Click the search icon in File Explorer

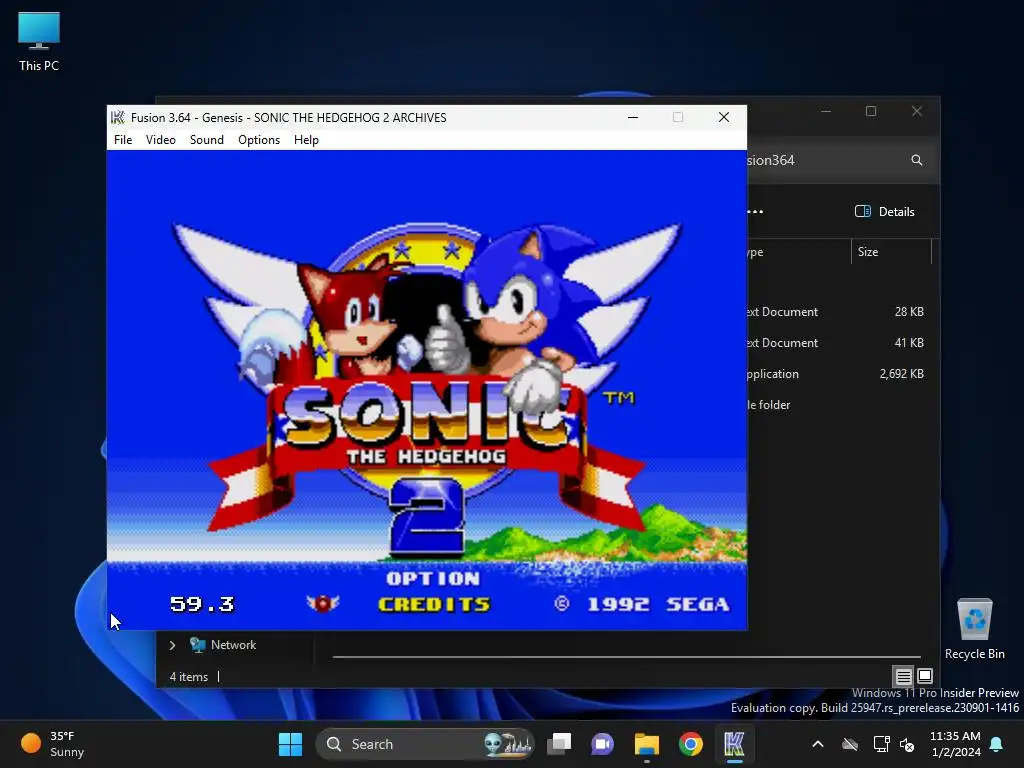click(x=917, y=160)
